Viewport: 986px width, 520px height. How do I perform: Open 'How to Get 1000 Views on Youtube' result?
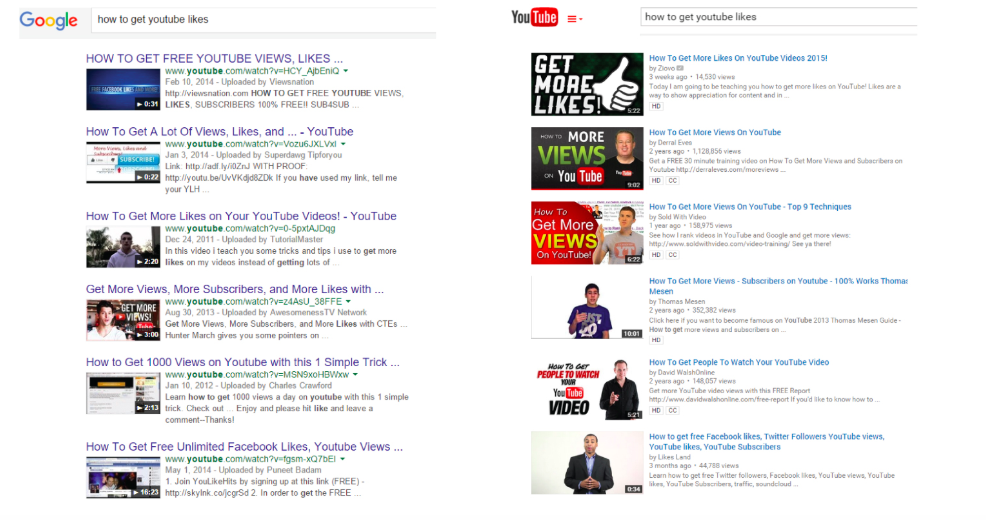[243, 362]
